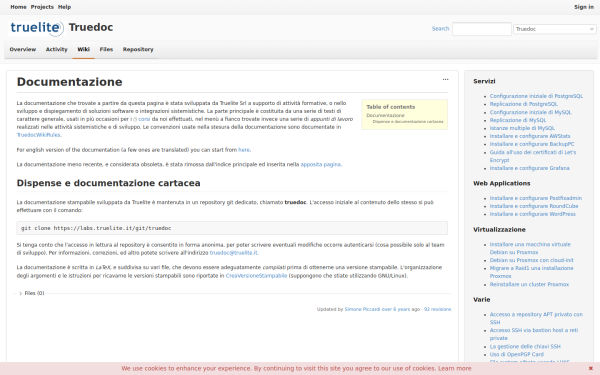
Task: View the 92 revisions link
Action: coord(437,309)
